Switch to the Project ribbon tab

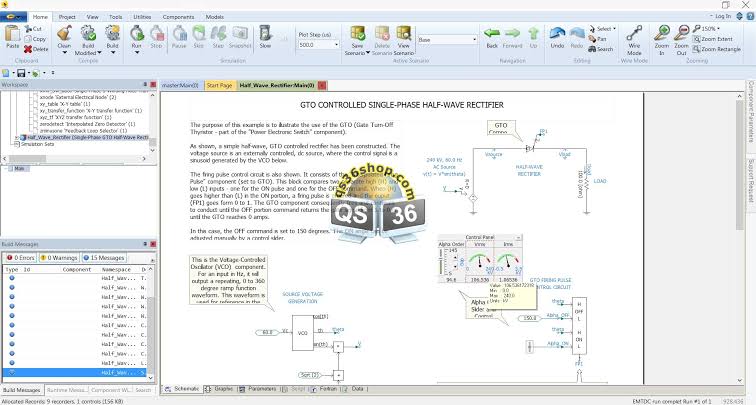pyautogui.click(x=67, y=17)
